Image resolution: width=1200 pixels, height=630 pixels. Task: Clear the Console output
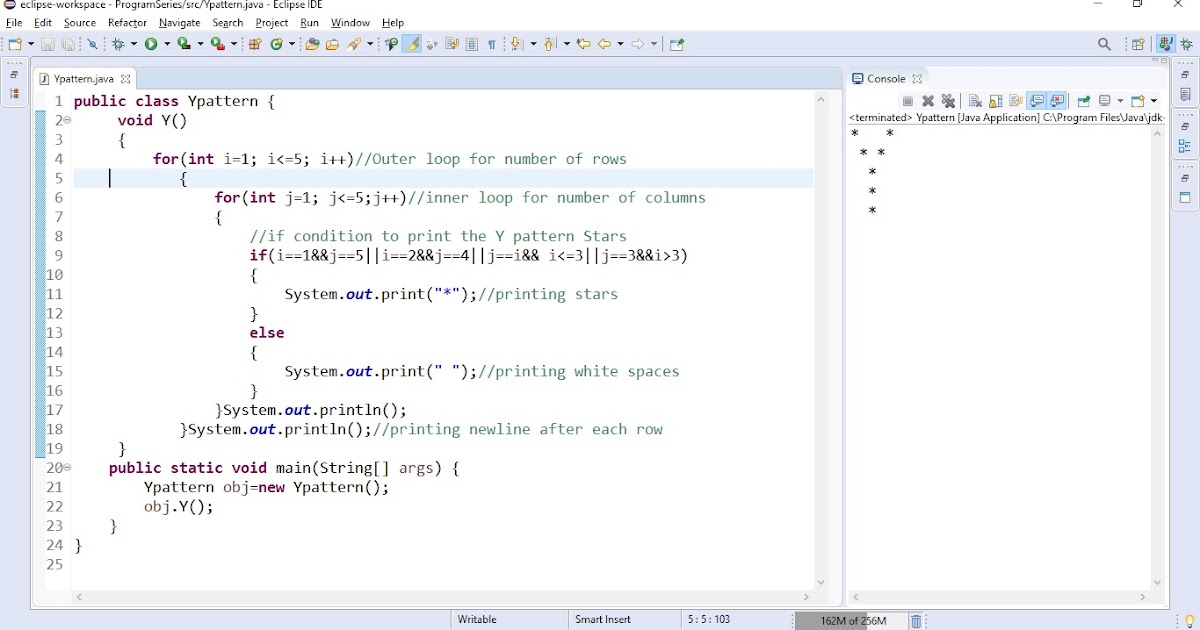pos(973,100)
